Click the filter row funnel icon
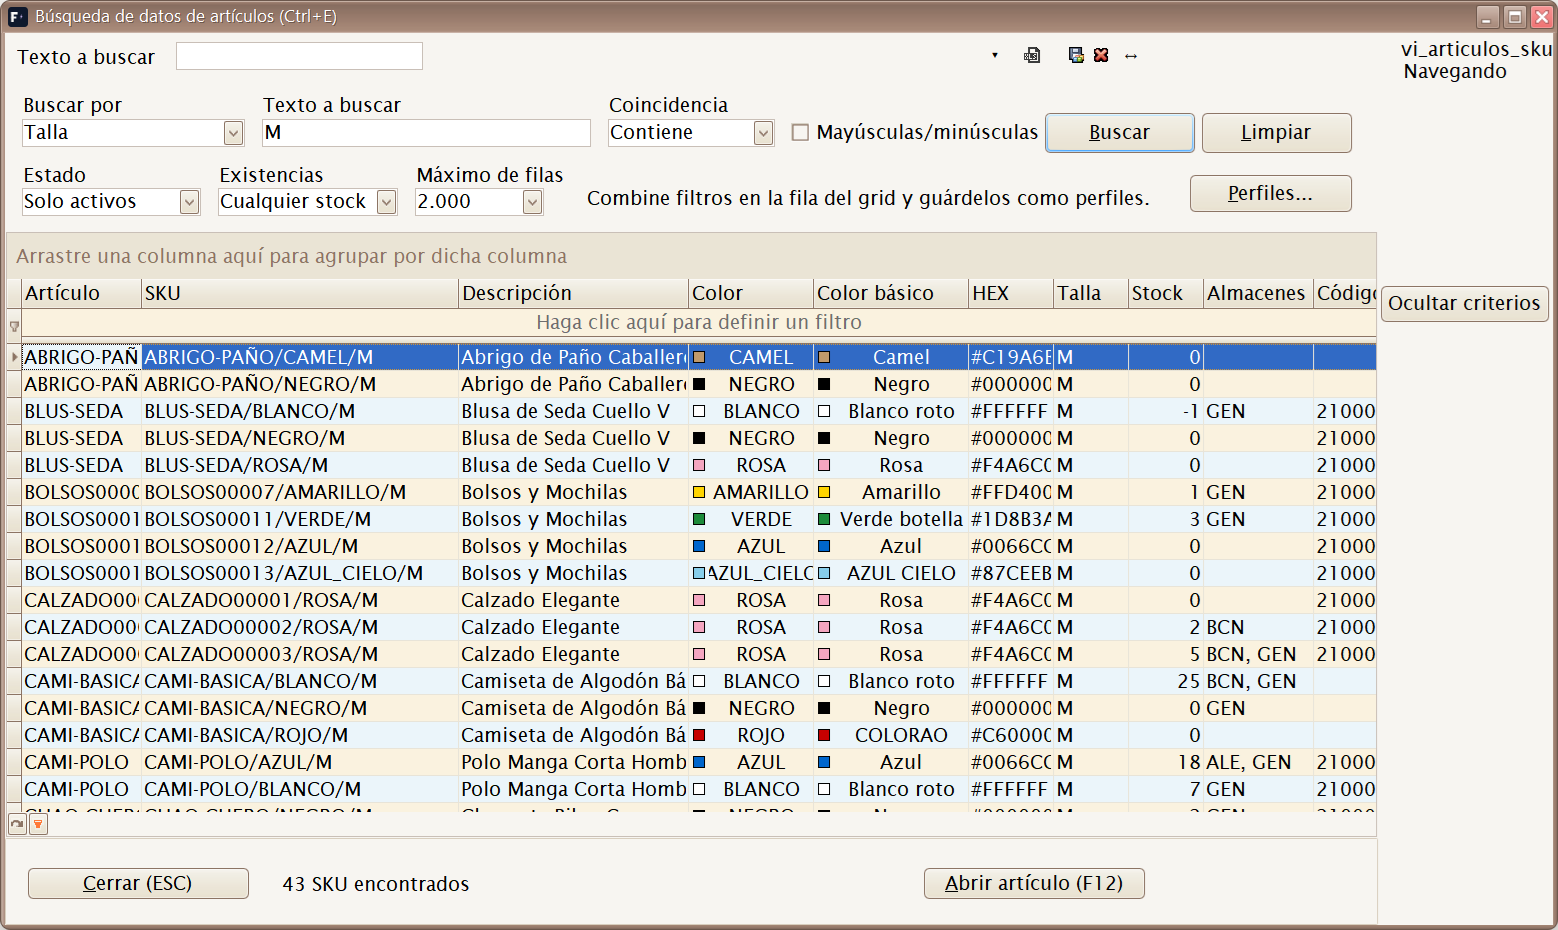Screen dimensions: 1558x930 point(14,326)
